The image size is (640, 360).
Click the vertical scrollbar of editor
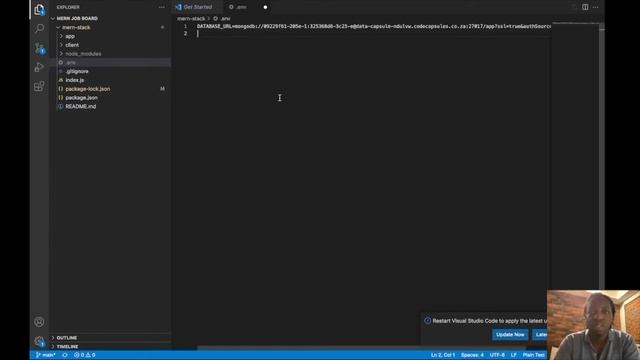602,157
